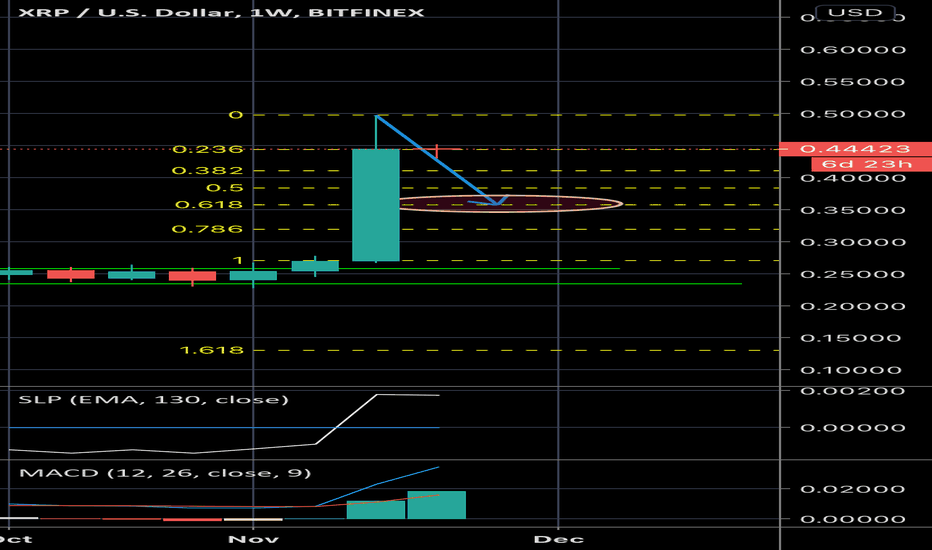Click the XRP / U.S. Dollar chart title

coord(221,12)
